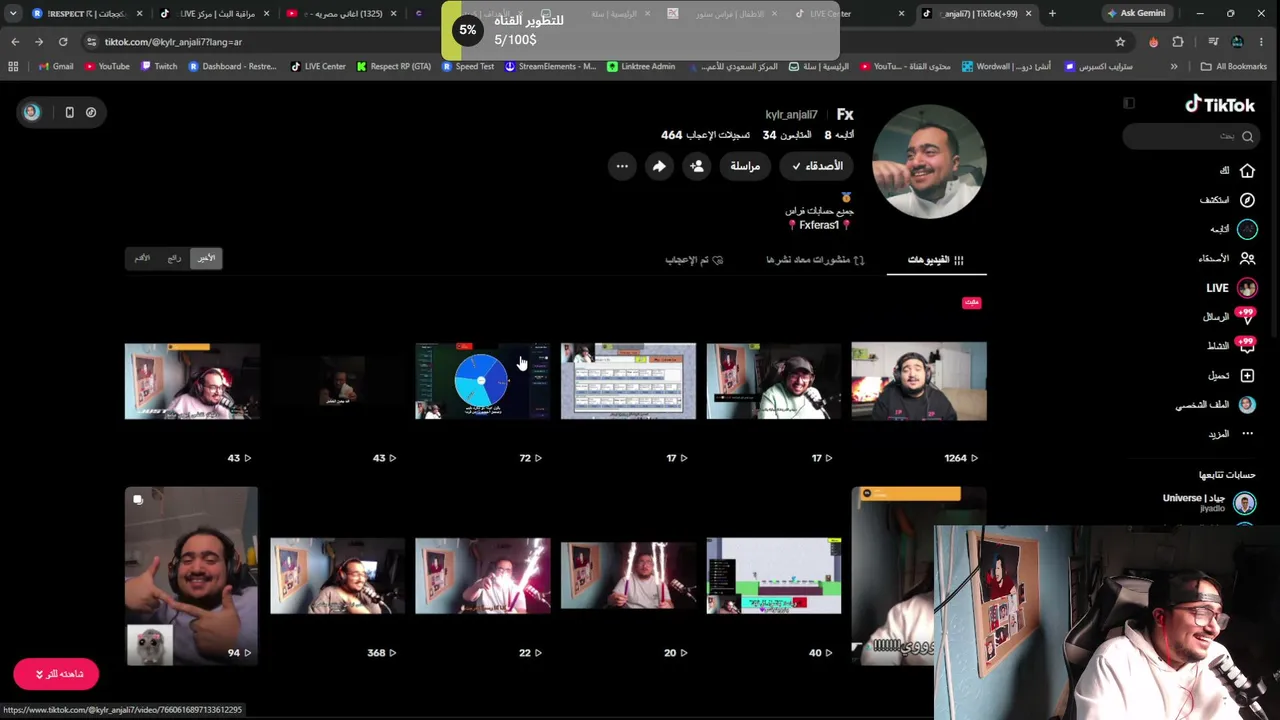The width and height of the screenshot is (1280, 720).
Task: Select the Oldest sort option 'الأقدم'
Action: click(142, 258)
